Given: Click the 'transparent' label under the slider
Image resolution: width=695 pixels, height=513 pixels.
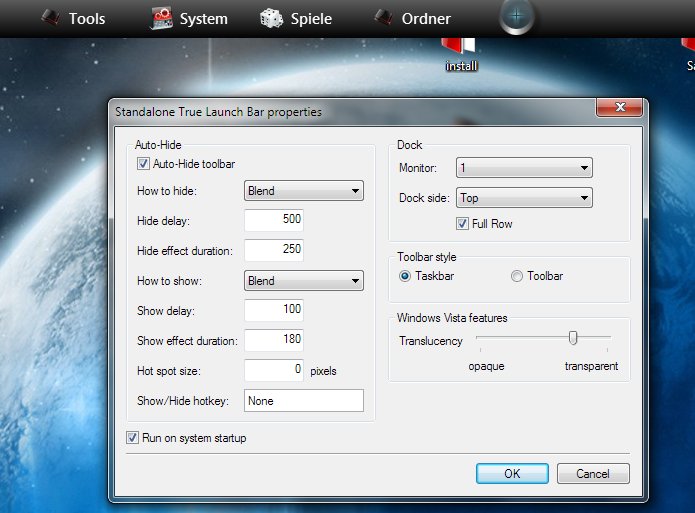Looking at the screenshot, I should (591, 366).
